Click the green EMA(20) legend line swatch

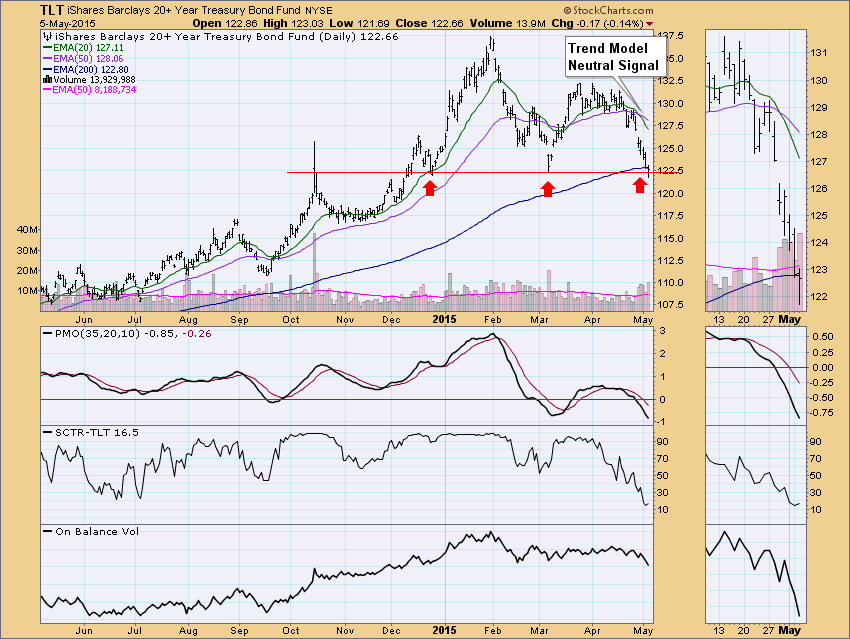coord(47,48)
